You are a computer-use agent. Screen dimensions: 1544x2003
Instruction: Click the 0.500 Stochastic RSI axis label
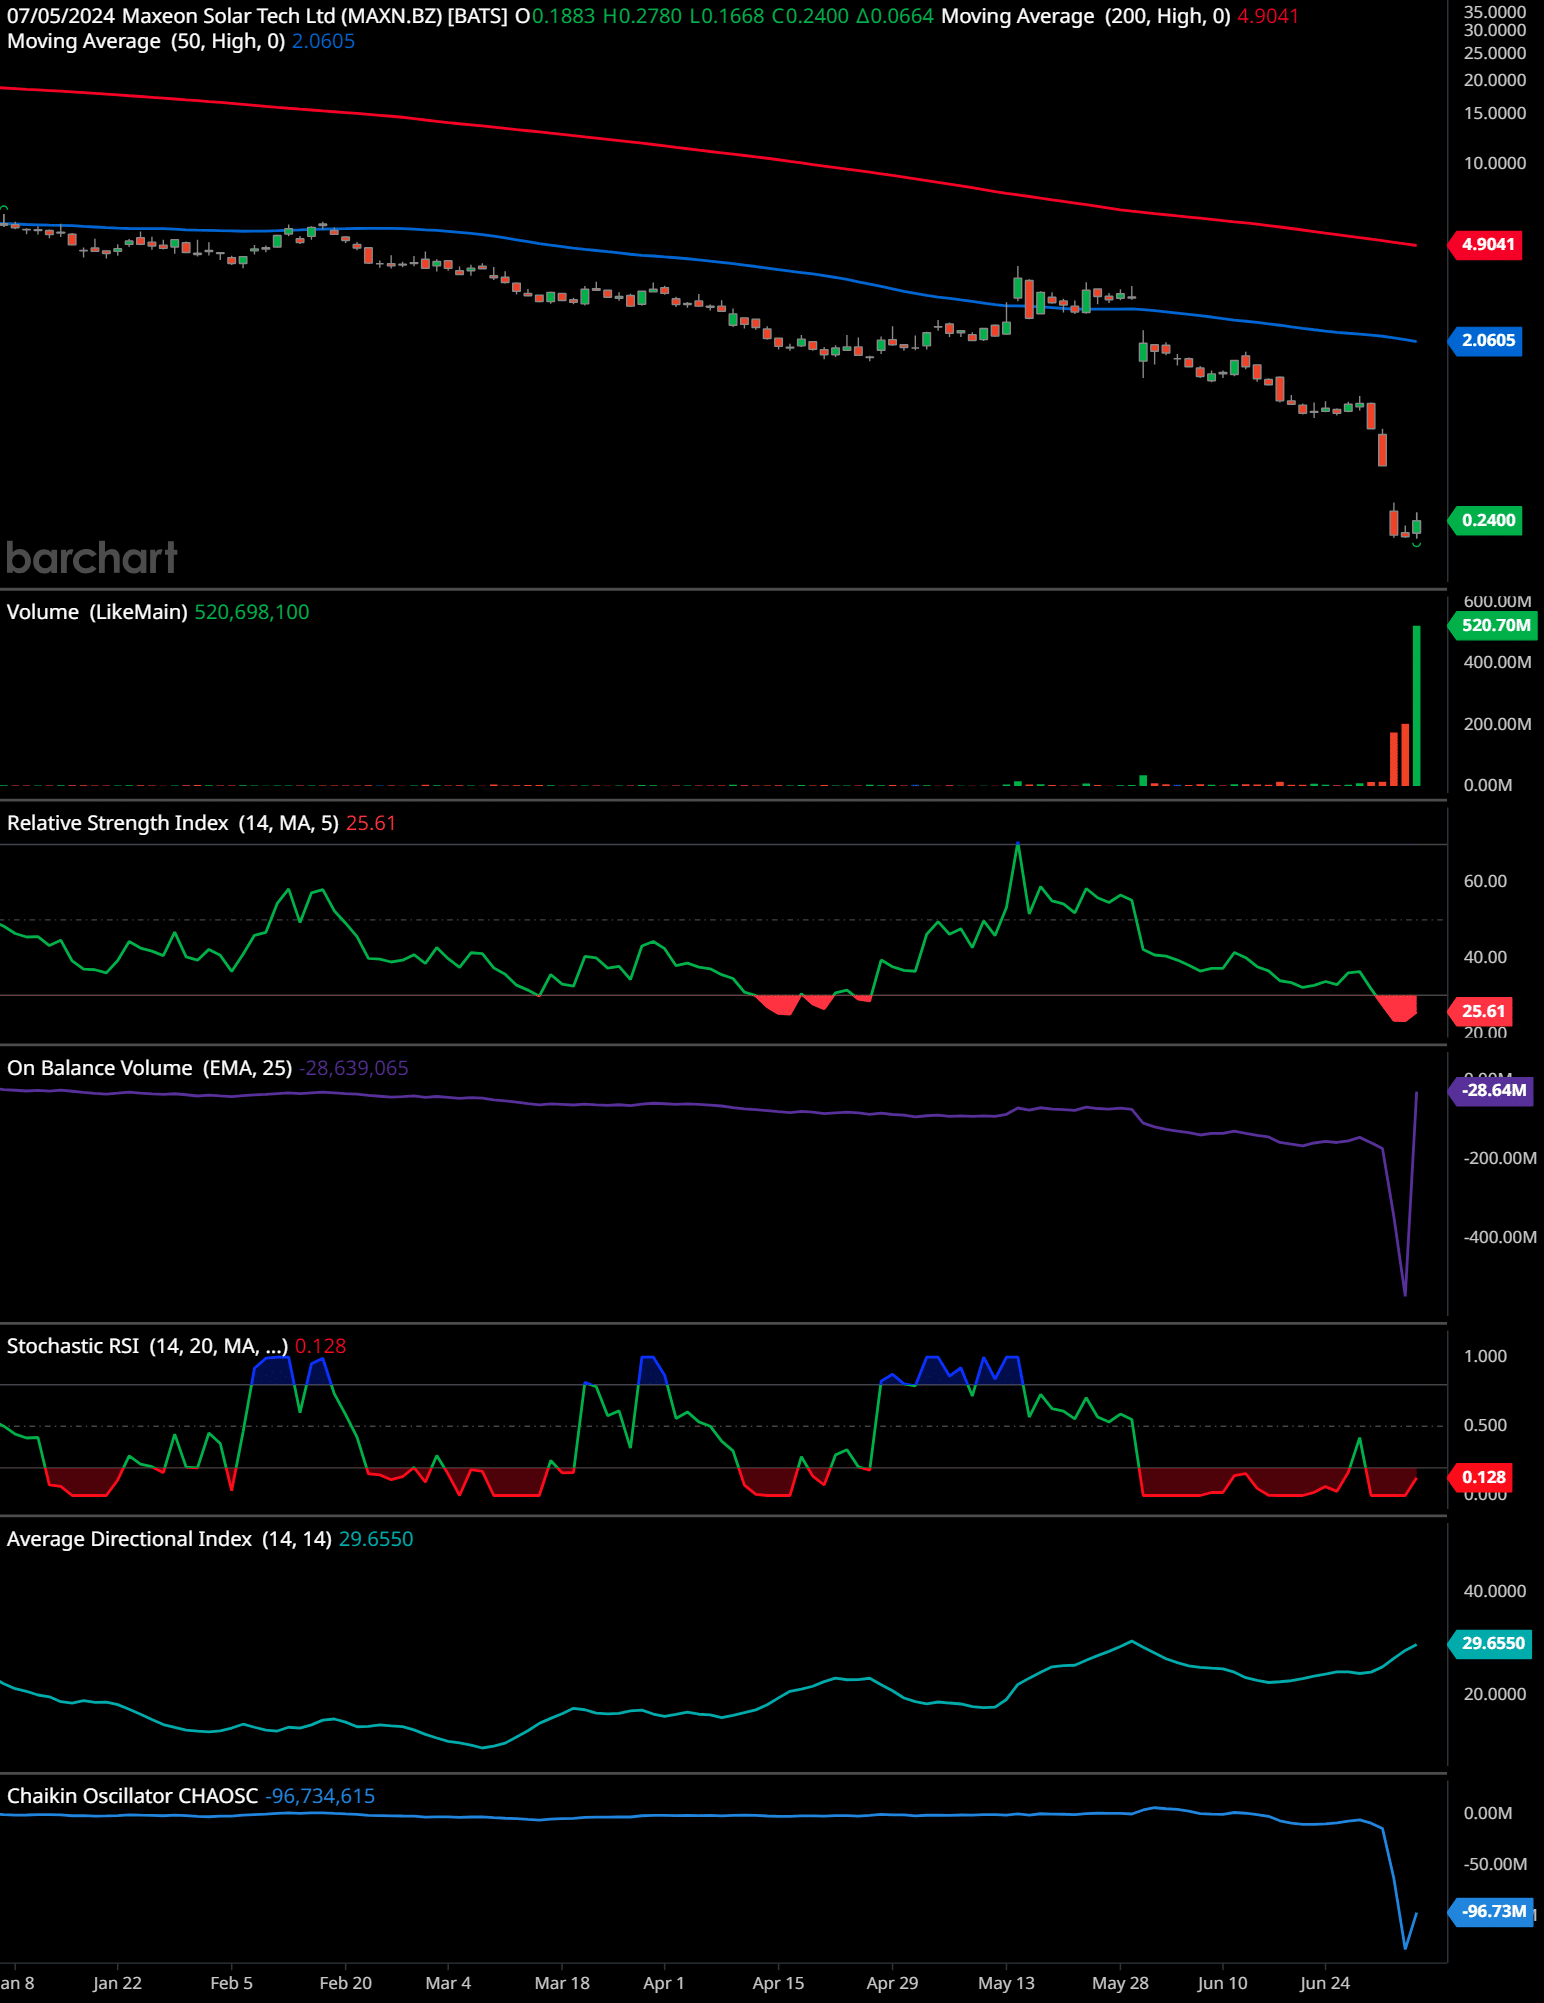1485,1425
